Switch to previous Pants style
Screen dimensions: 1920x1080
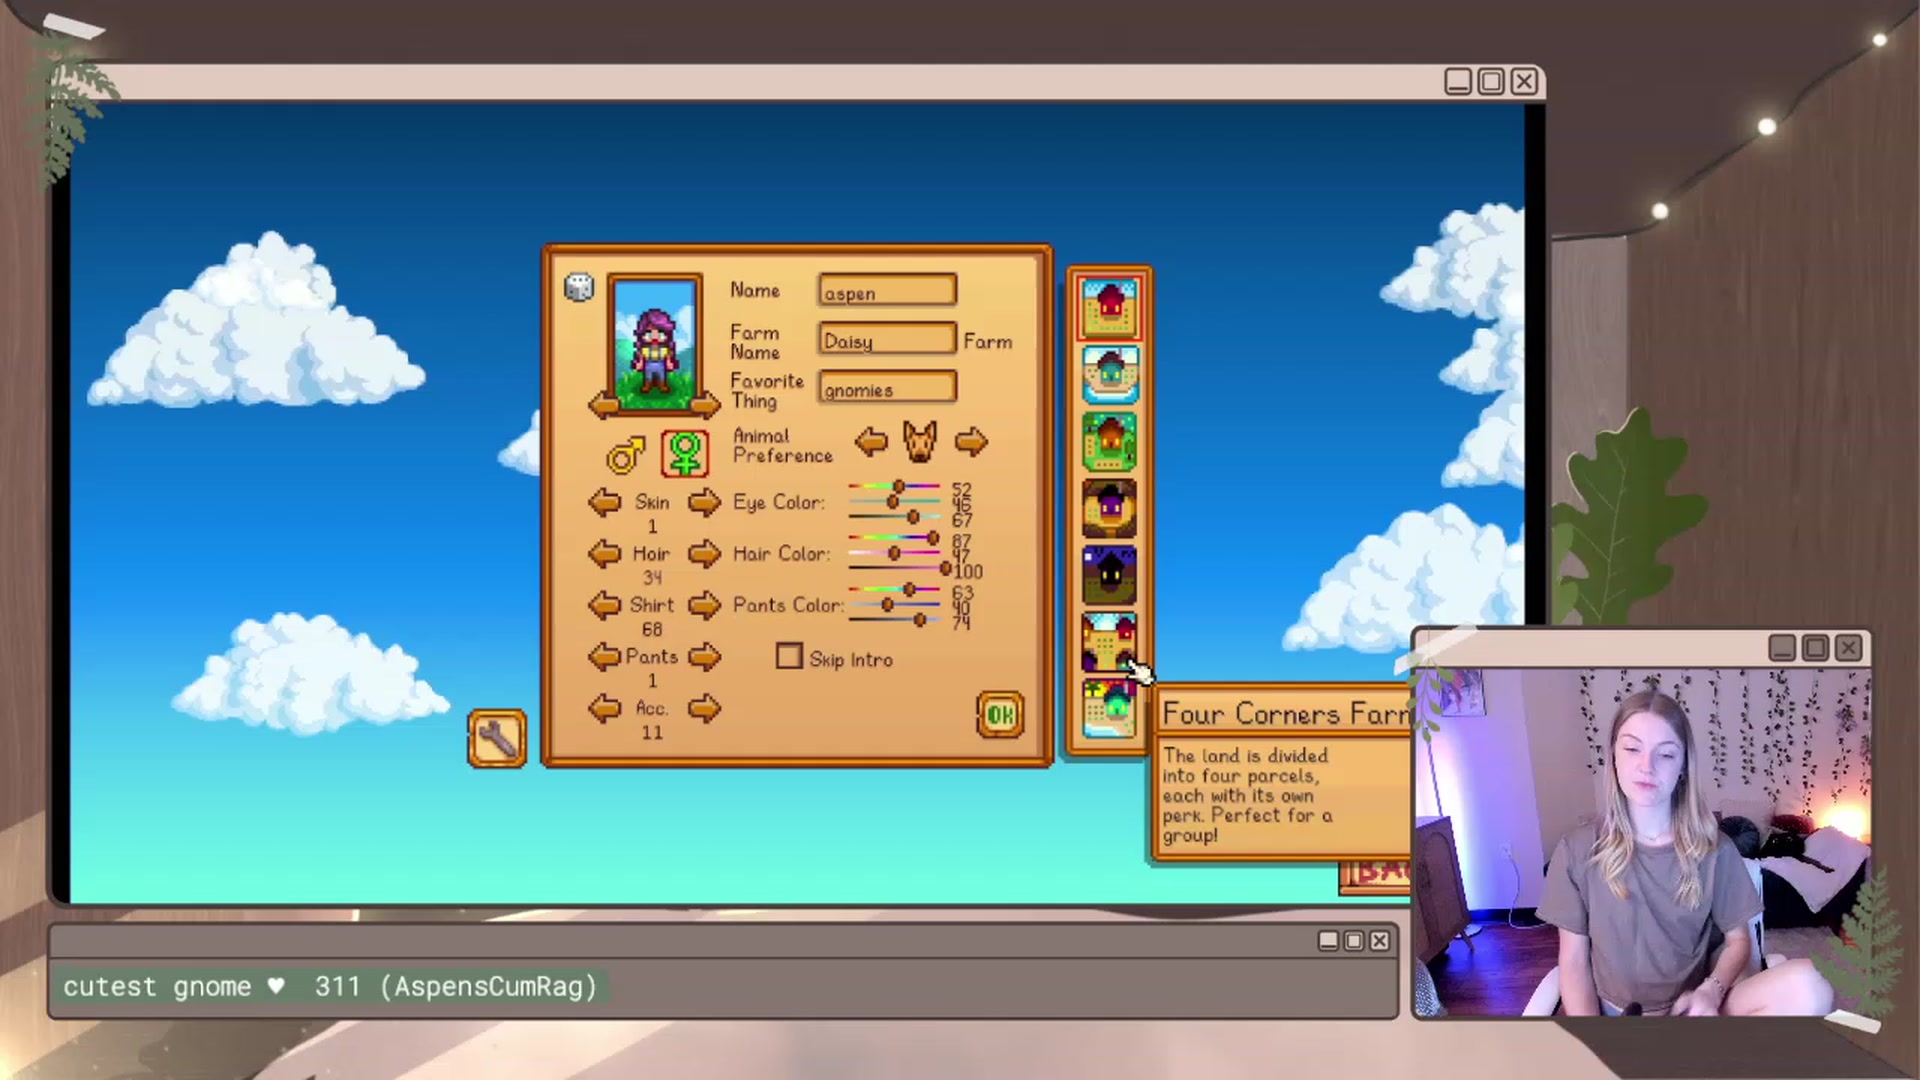pyautogui.click(x=604, y=657)
